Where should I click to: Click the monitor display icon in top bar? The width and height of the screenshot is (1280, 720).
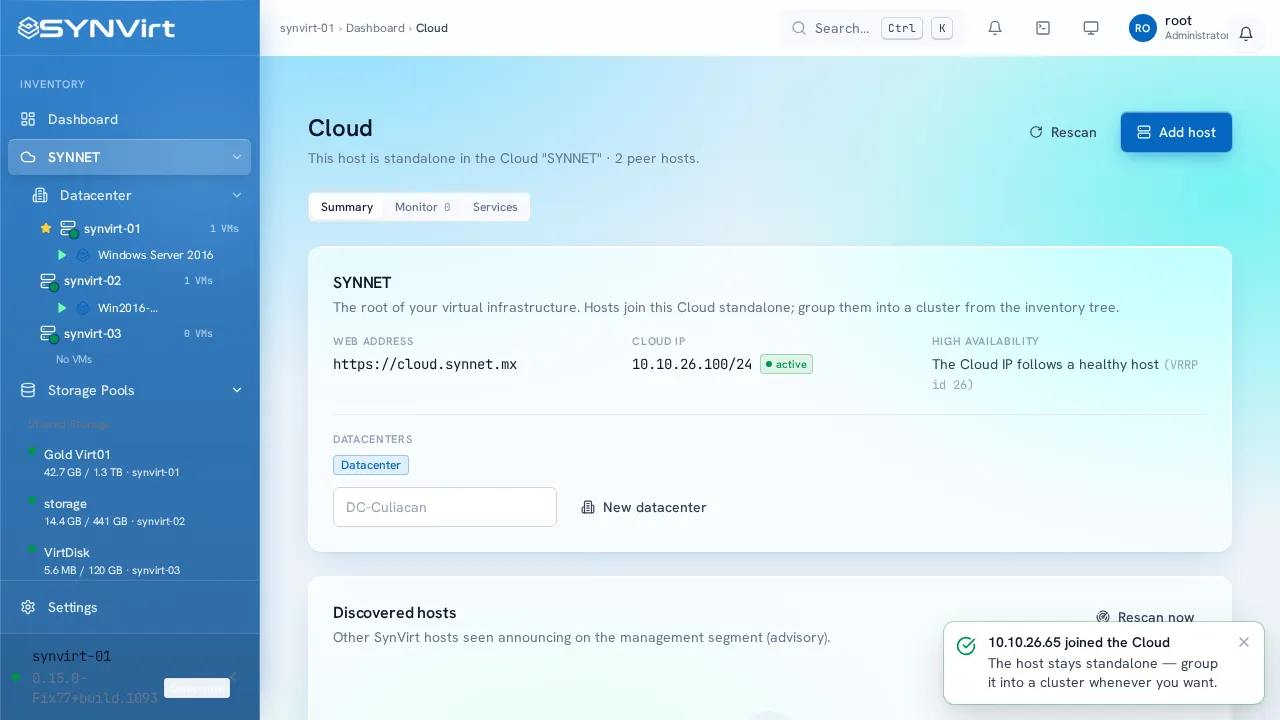click(1091, 28)
